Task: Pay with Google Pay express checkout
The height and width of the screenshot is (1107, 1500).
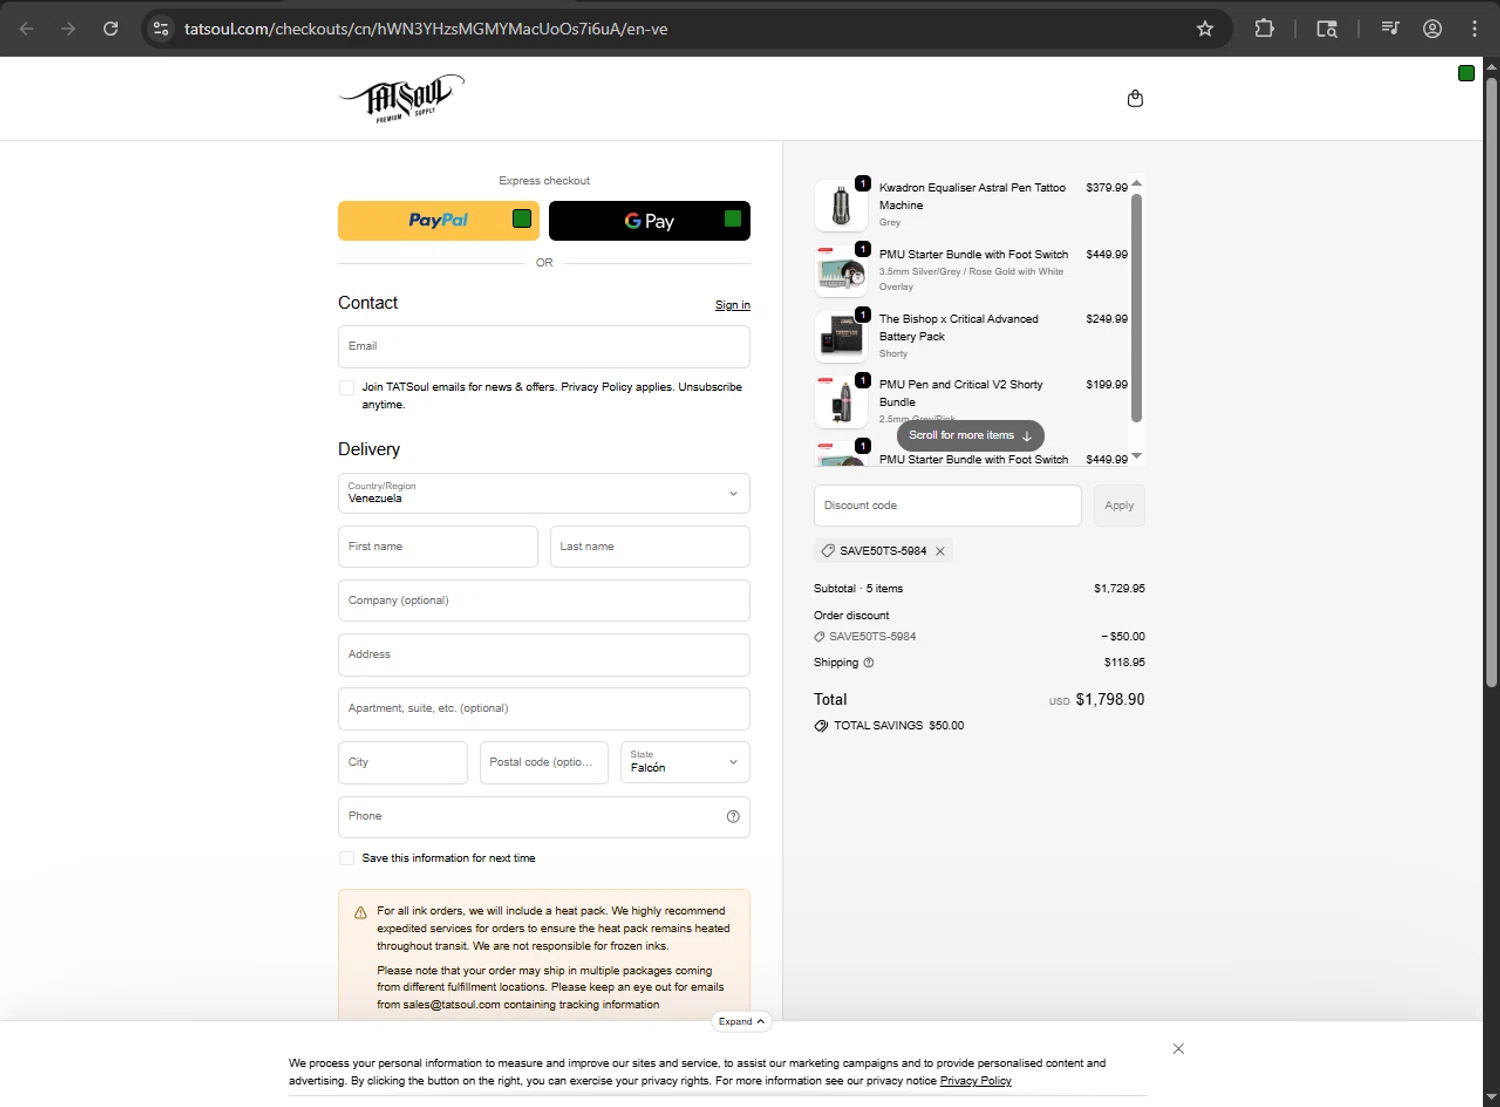Action: pos(649,221)
